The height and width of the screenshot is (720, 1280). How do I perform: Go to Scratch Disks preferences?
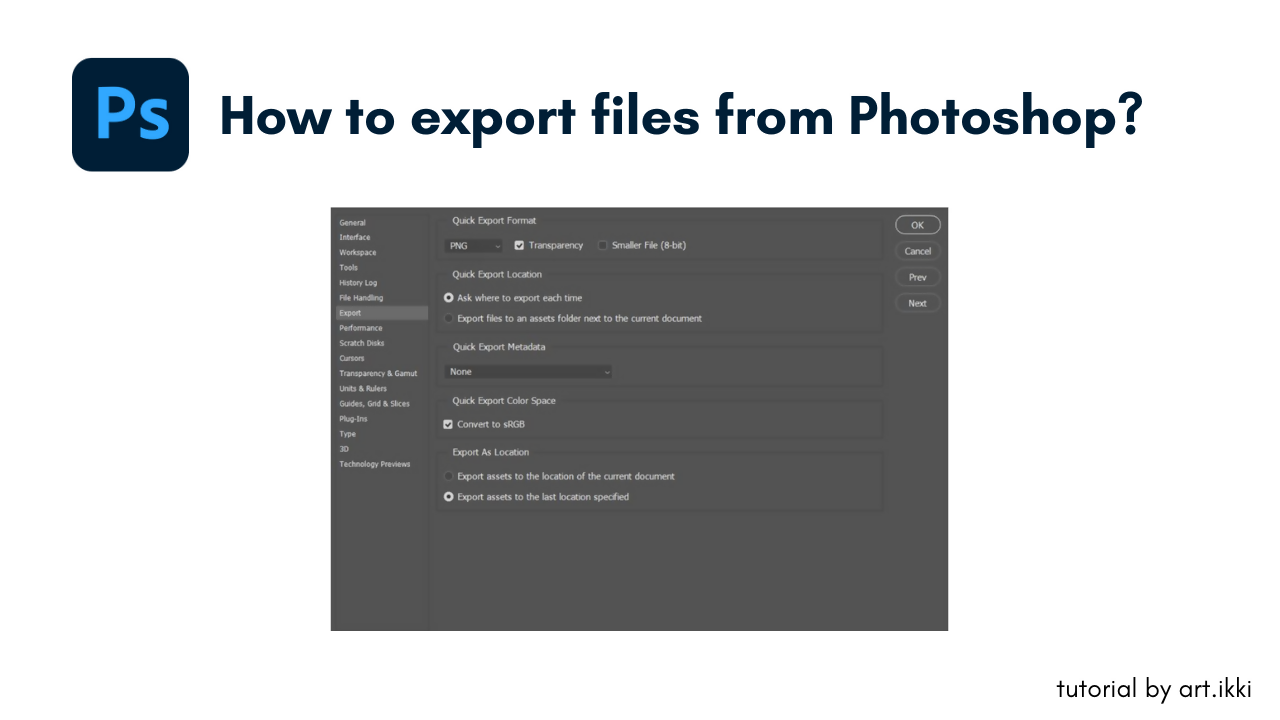coord(361,343)
